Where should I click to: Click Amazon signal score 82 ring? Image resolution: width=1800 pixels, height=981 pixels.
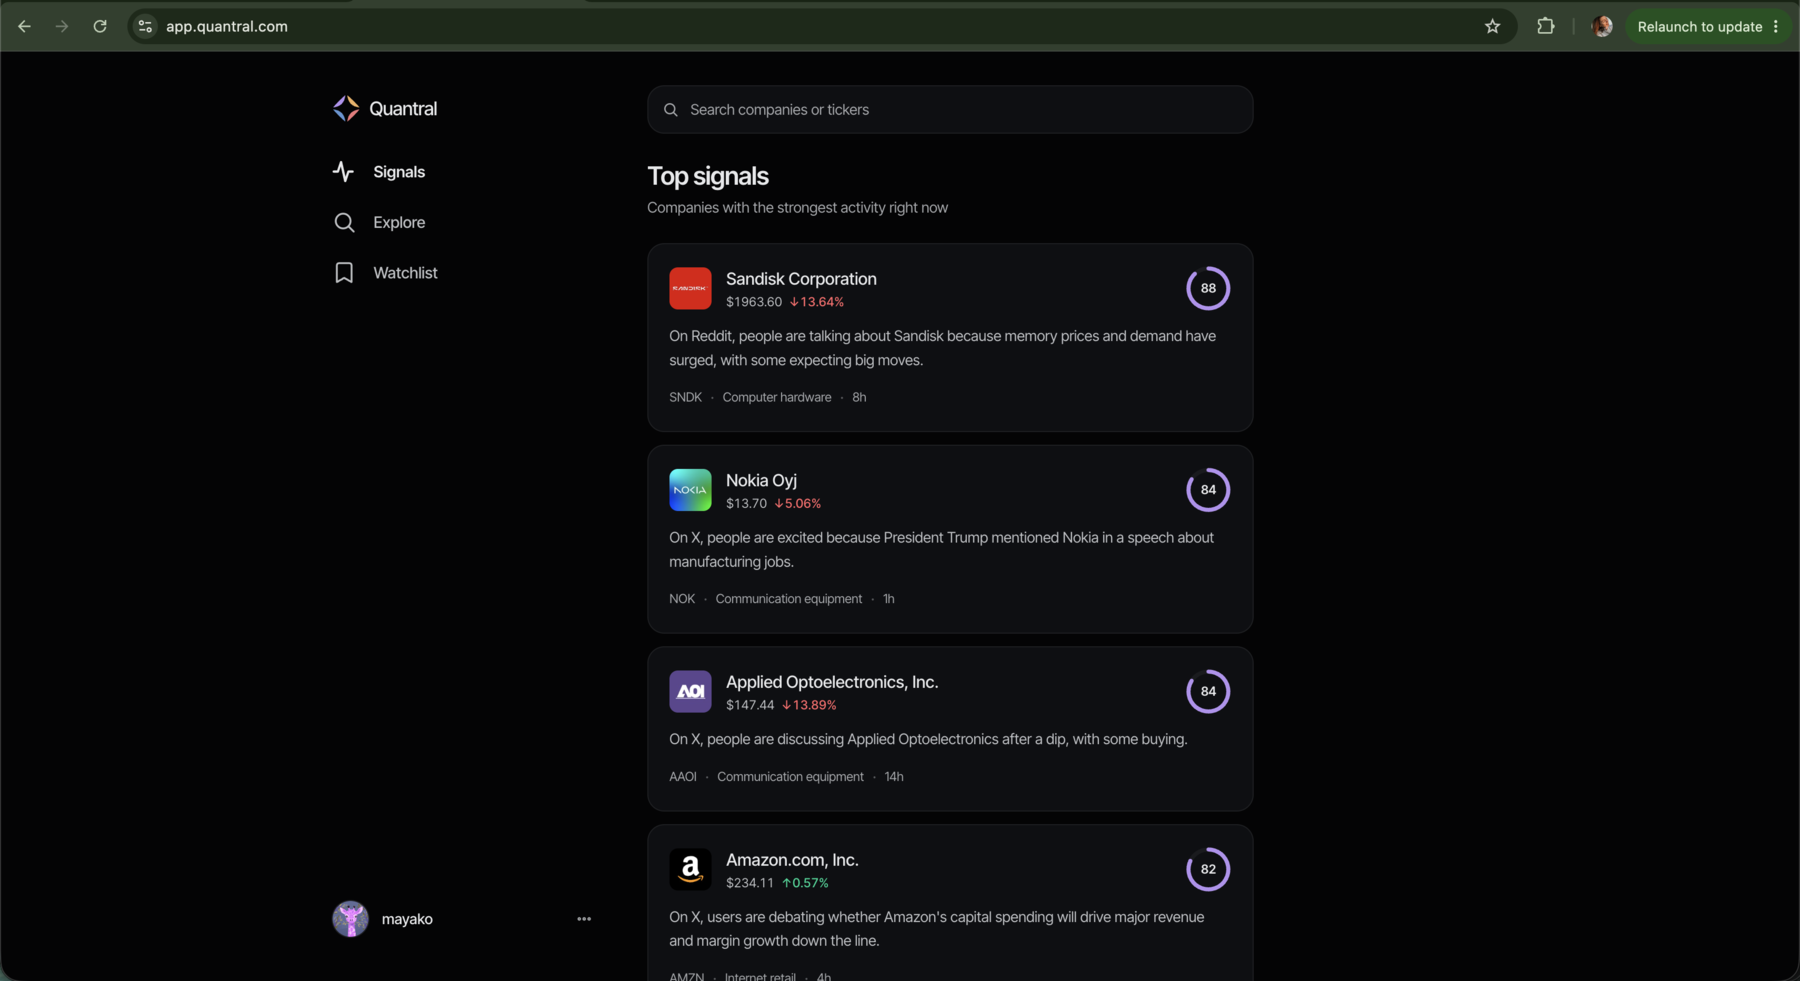(x=1208, y=869)
